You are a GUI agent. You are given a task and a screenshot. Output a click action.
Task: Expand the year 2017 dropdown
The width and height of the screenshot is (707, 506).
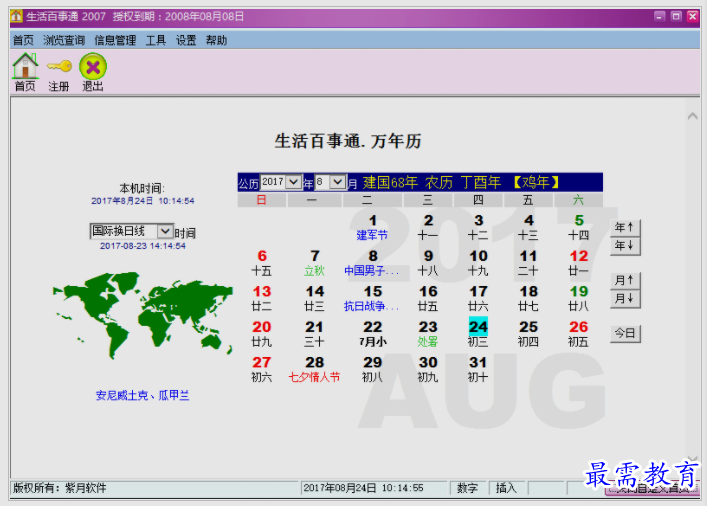294,182
